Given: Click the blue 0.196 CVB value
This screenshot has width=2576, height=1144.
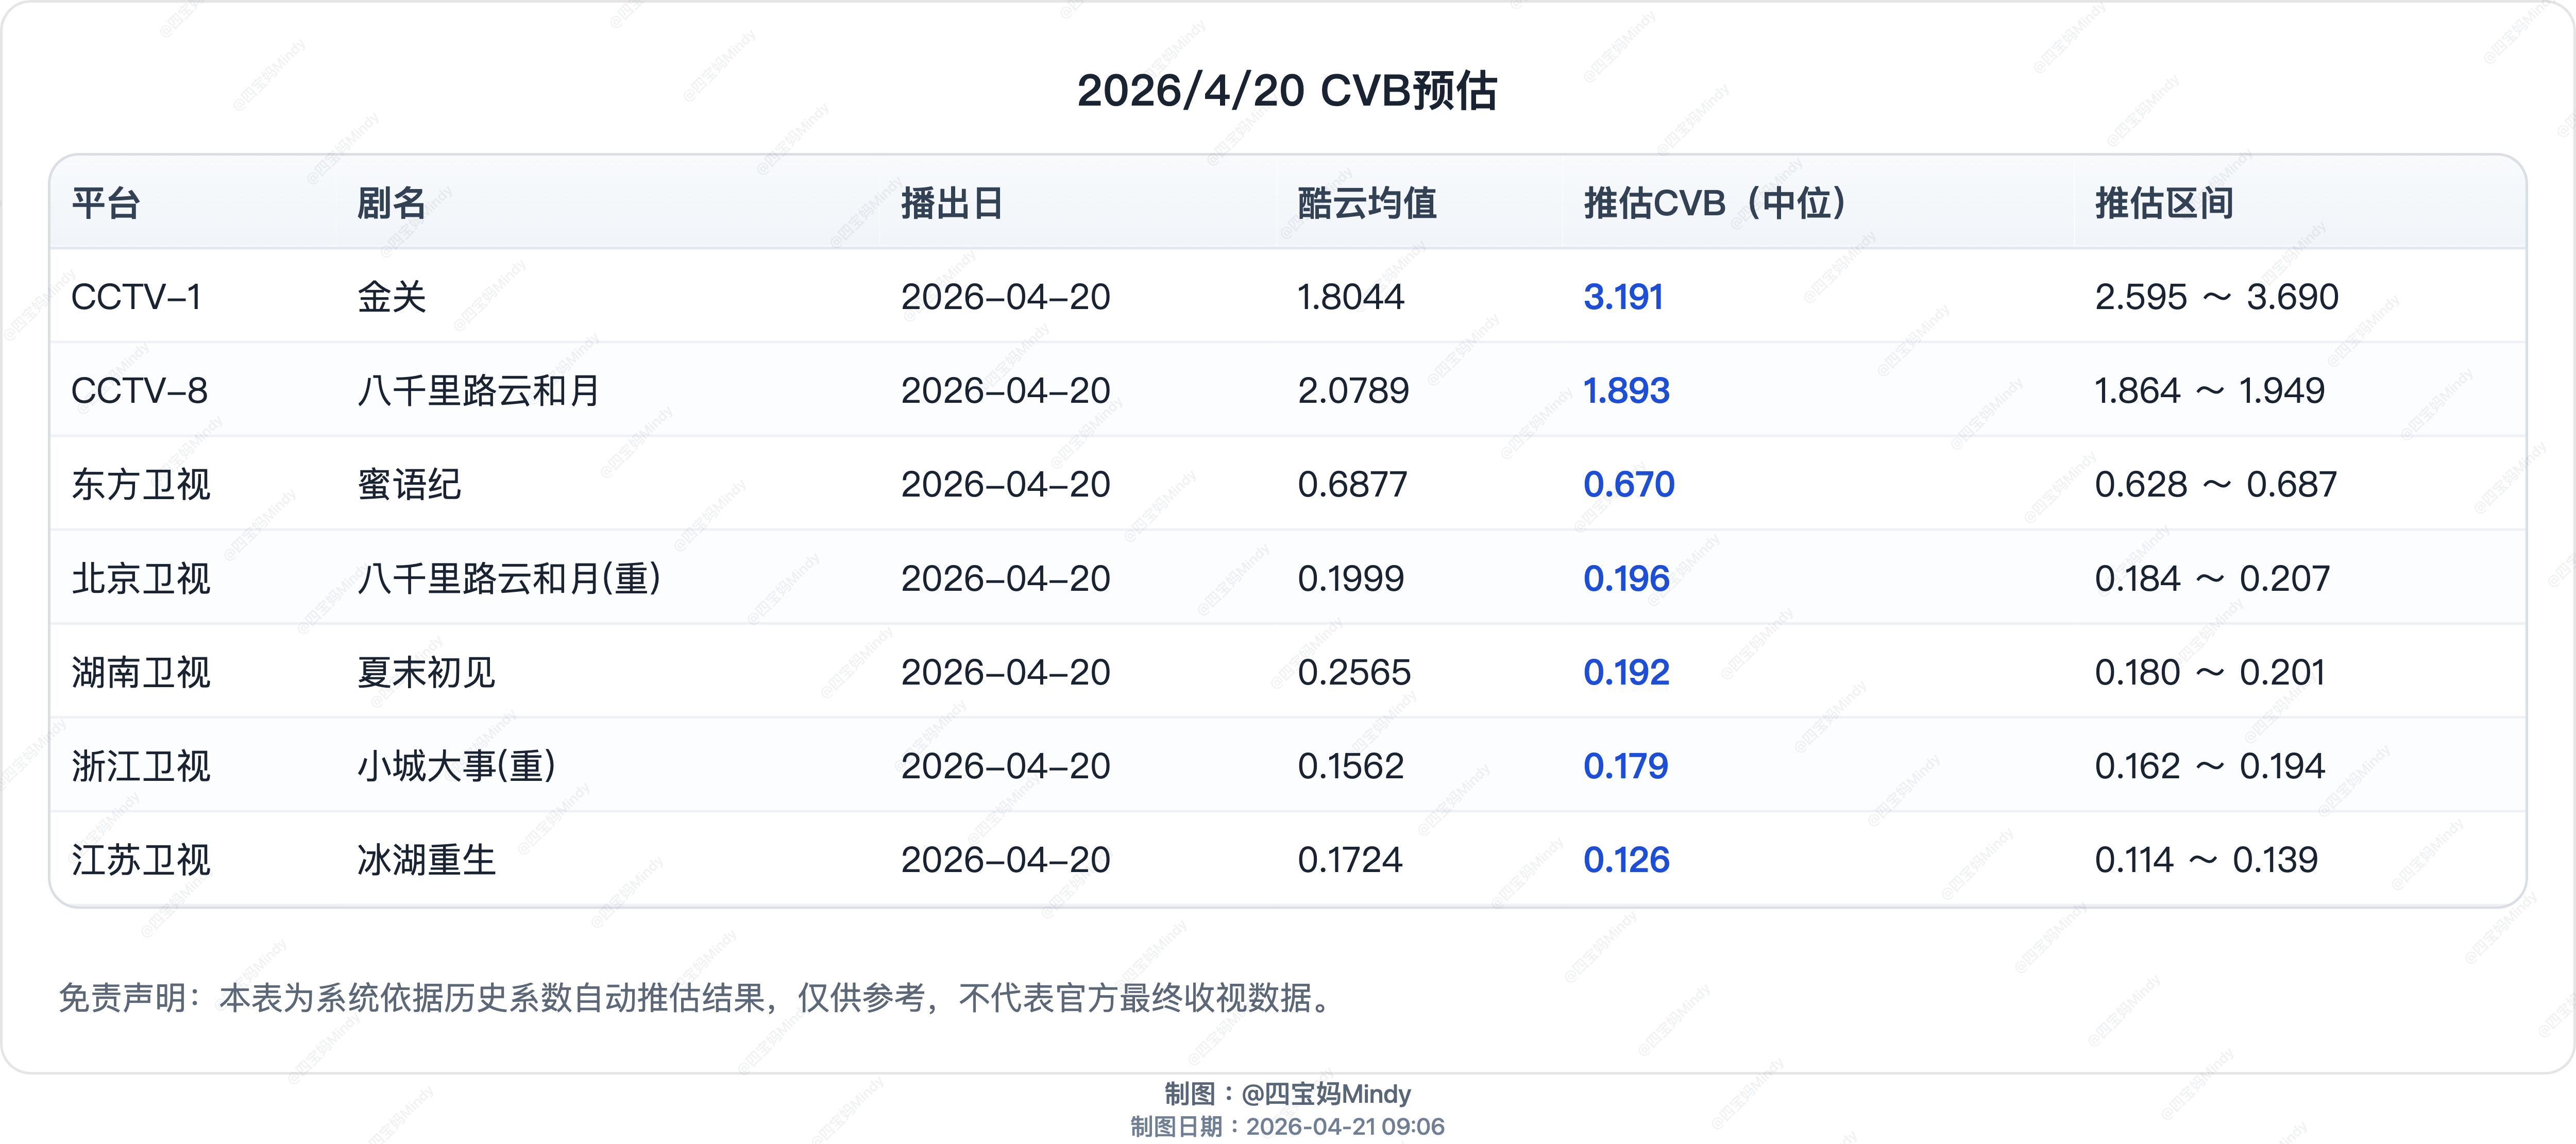Looking at the screenshot, I should 1626,579.
